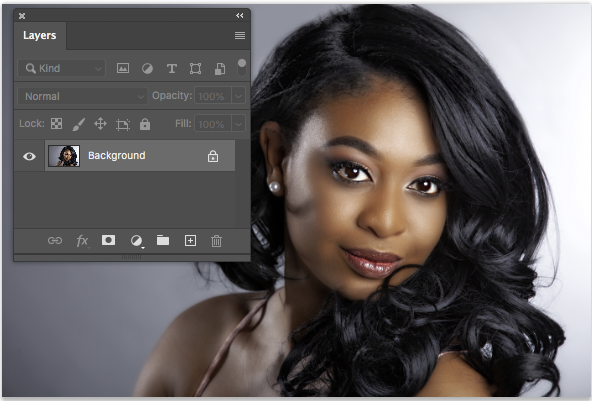This screenshot has height=401, width=592.
Task: Filter for smart objects icon
Action: [x=220, y=68]
